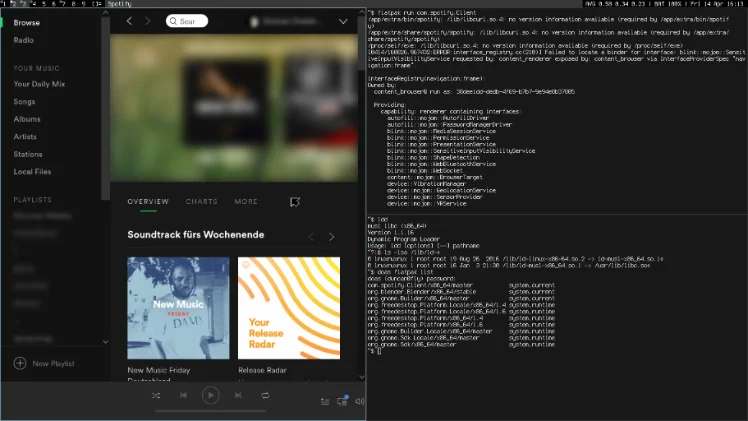The image size is (748, 421).
Task: Click the flag icon beside the More tab
Action: (x=295, y=202)
